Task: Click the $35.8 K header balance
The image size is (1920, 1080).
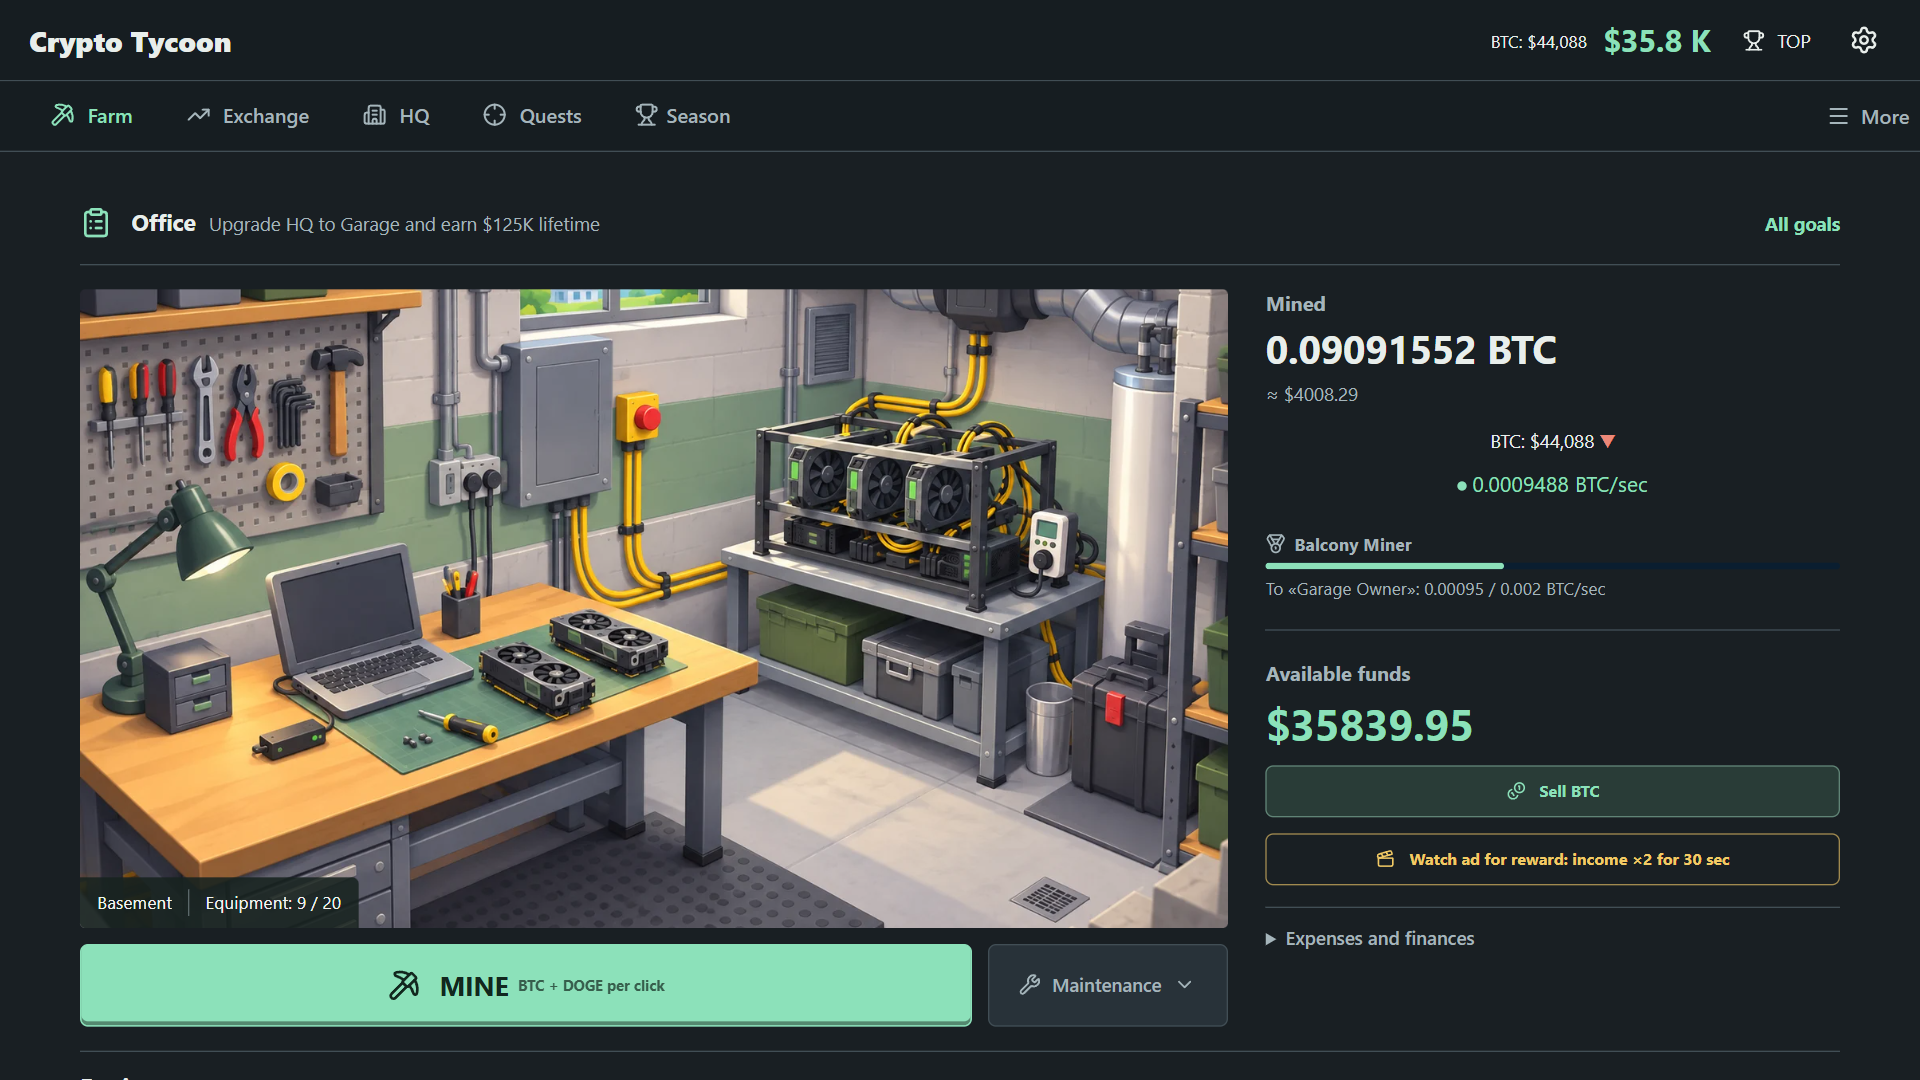Action: point(1657,41)
